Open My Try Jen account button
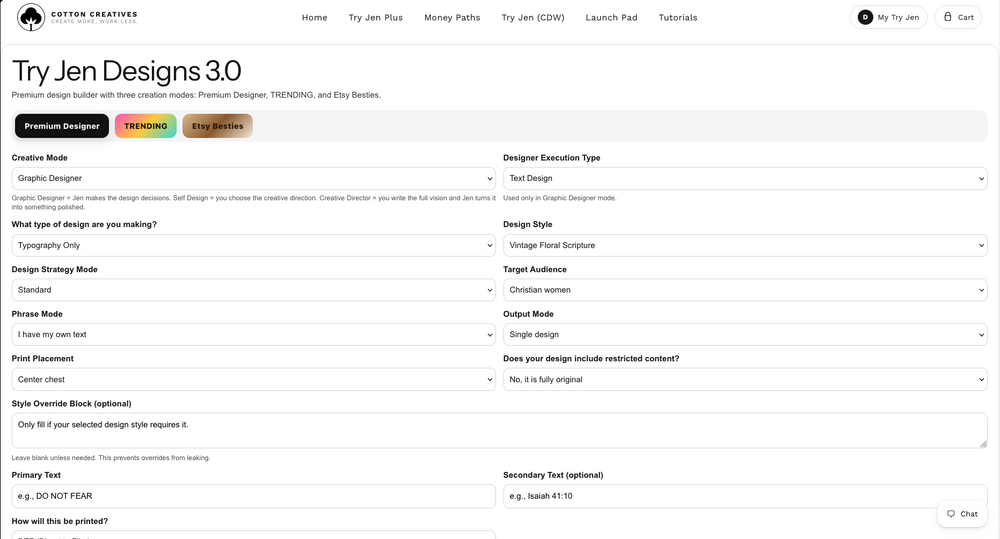This screenshot has width=1000, height=539. click(888, 17)
